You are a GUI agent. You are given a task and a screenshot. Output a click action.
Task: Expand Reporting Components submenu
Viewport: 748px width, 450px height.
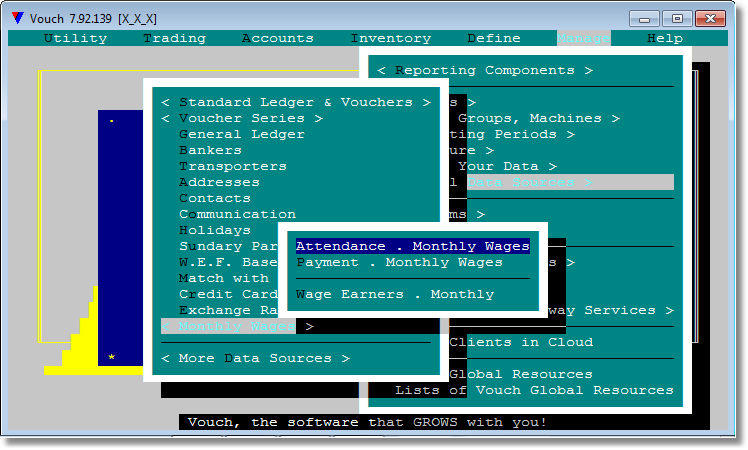[485, 71]
